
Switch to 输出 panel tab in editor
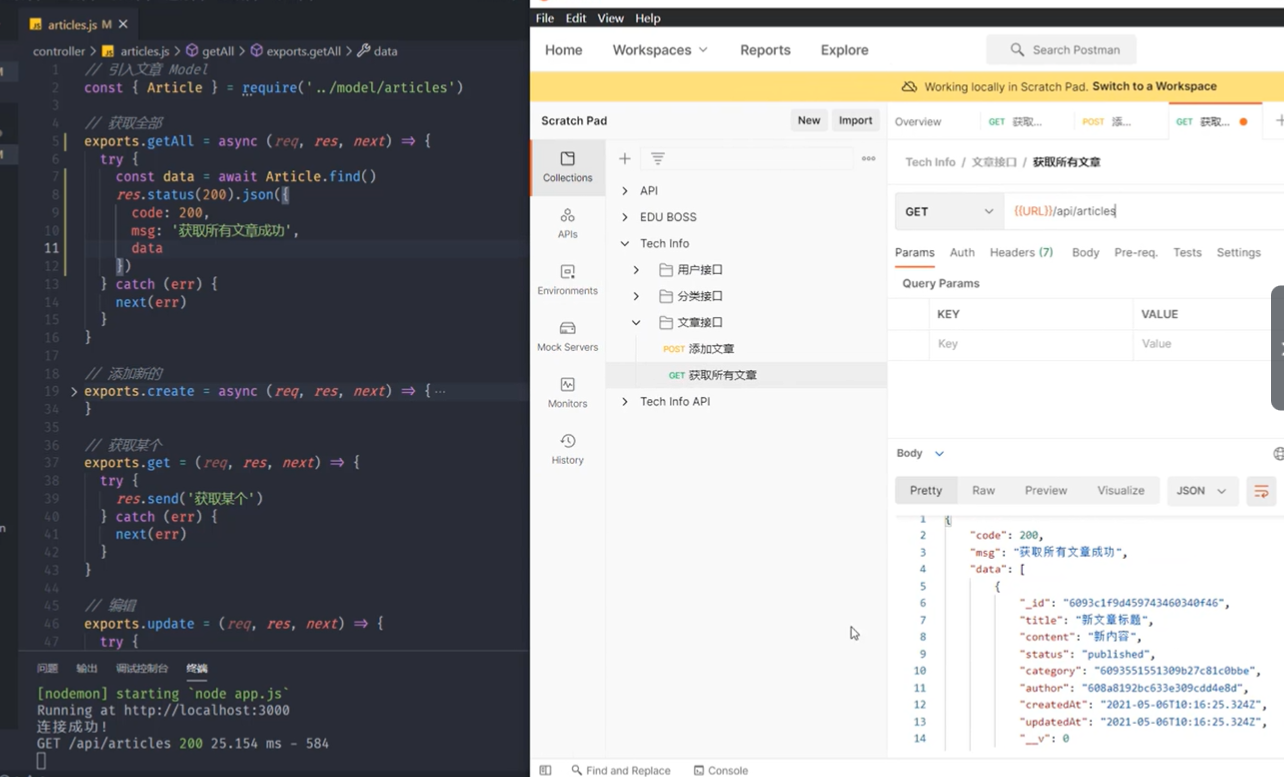pos(87,668)
